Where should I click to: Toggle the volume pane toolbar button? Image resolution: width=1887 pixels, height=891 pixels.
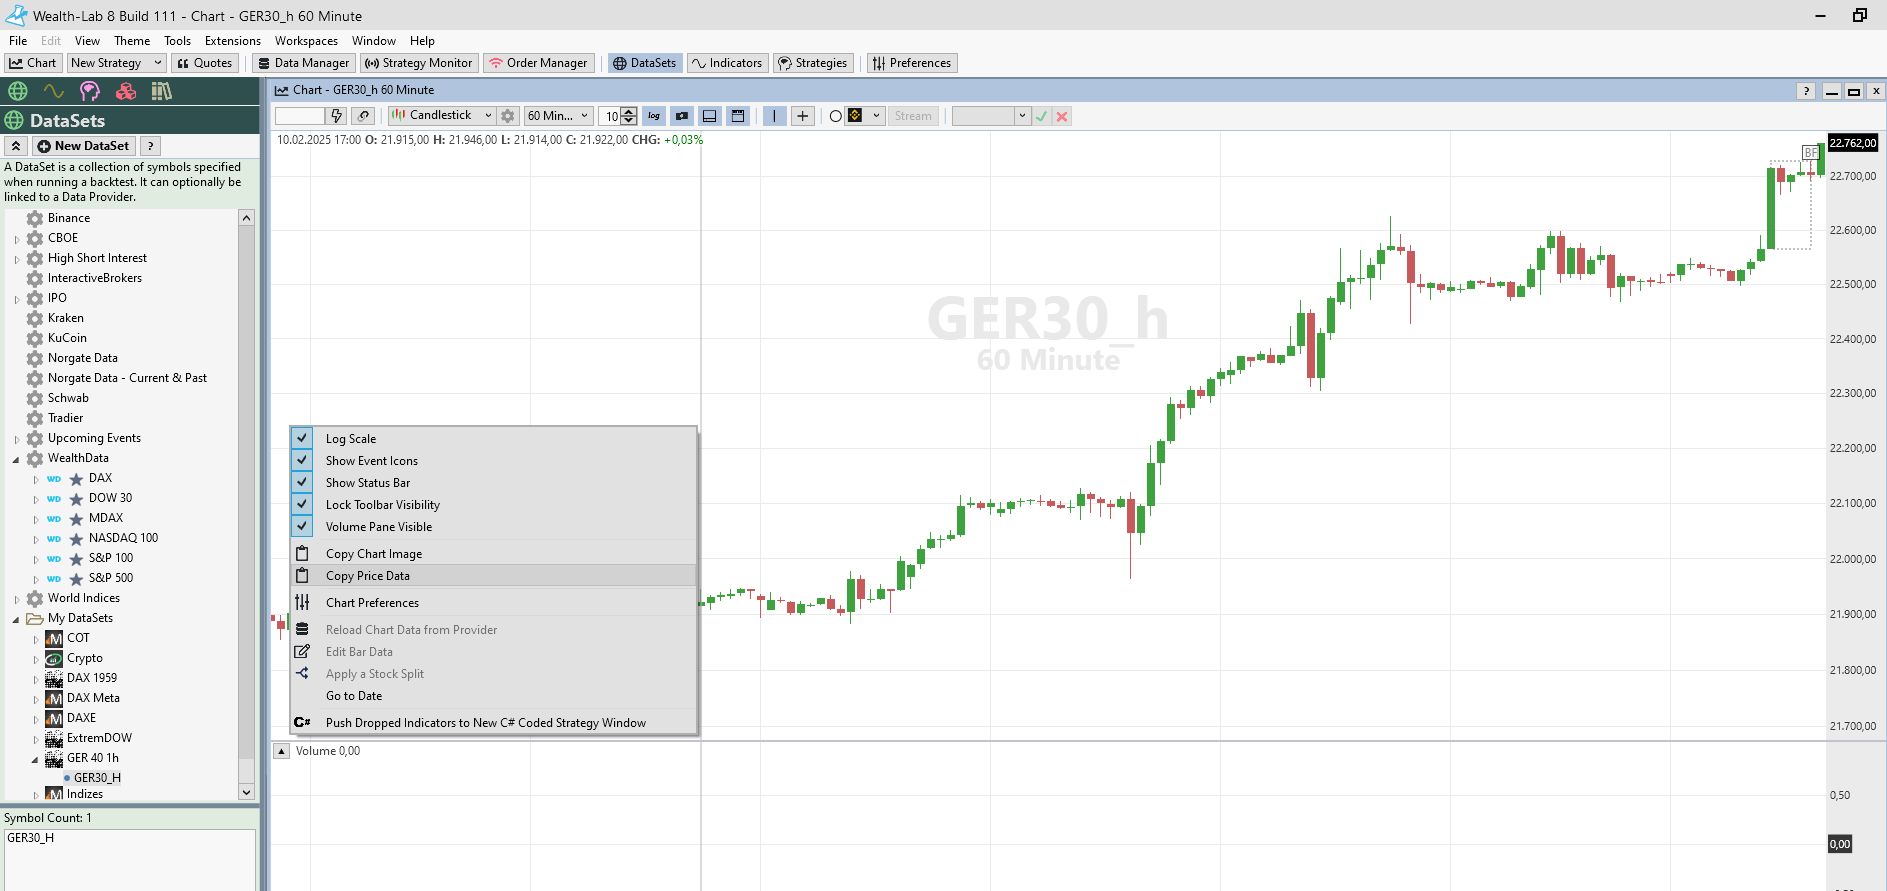pos(738,116)
